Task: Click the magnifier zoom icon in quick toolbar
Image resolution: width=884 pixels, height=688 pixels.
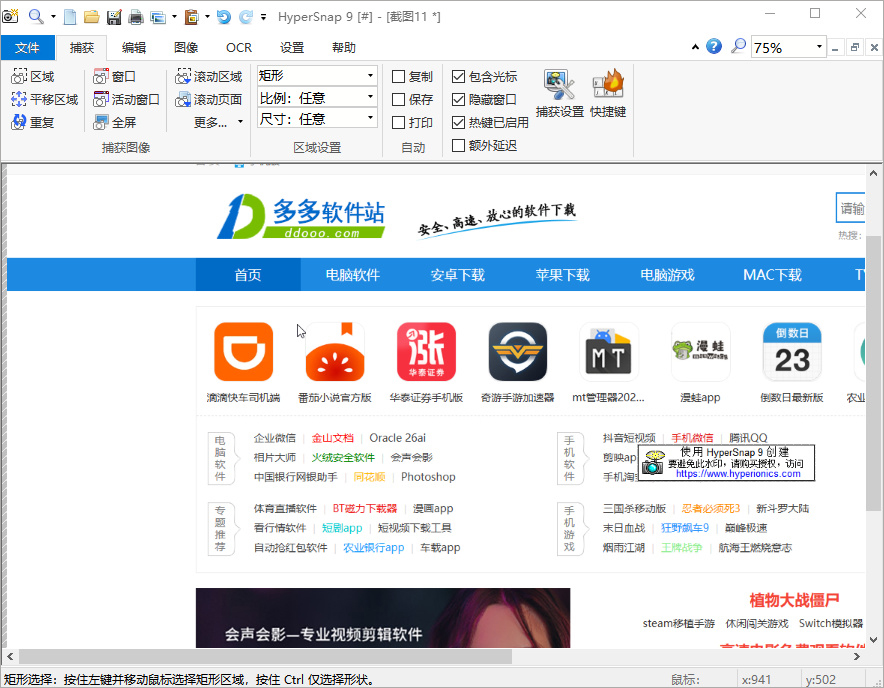Action: [36, 16]
